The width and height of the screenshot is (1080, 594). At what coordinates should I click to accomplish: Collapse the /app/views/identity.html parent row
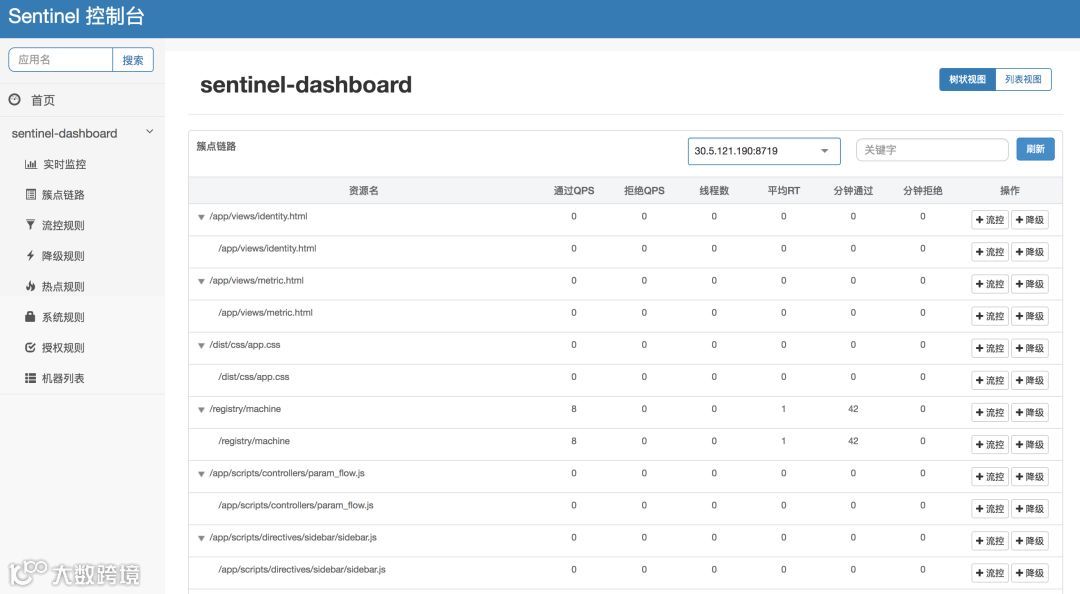[201, 217]
